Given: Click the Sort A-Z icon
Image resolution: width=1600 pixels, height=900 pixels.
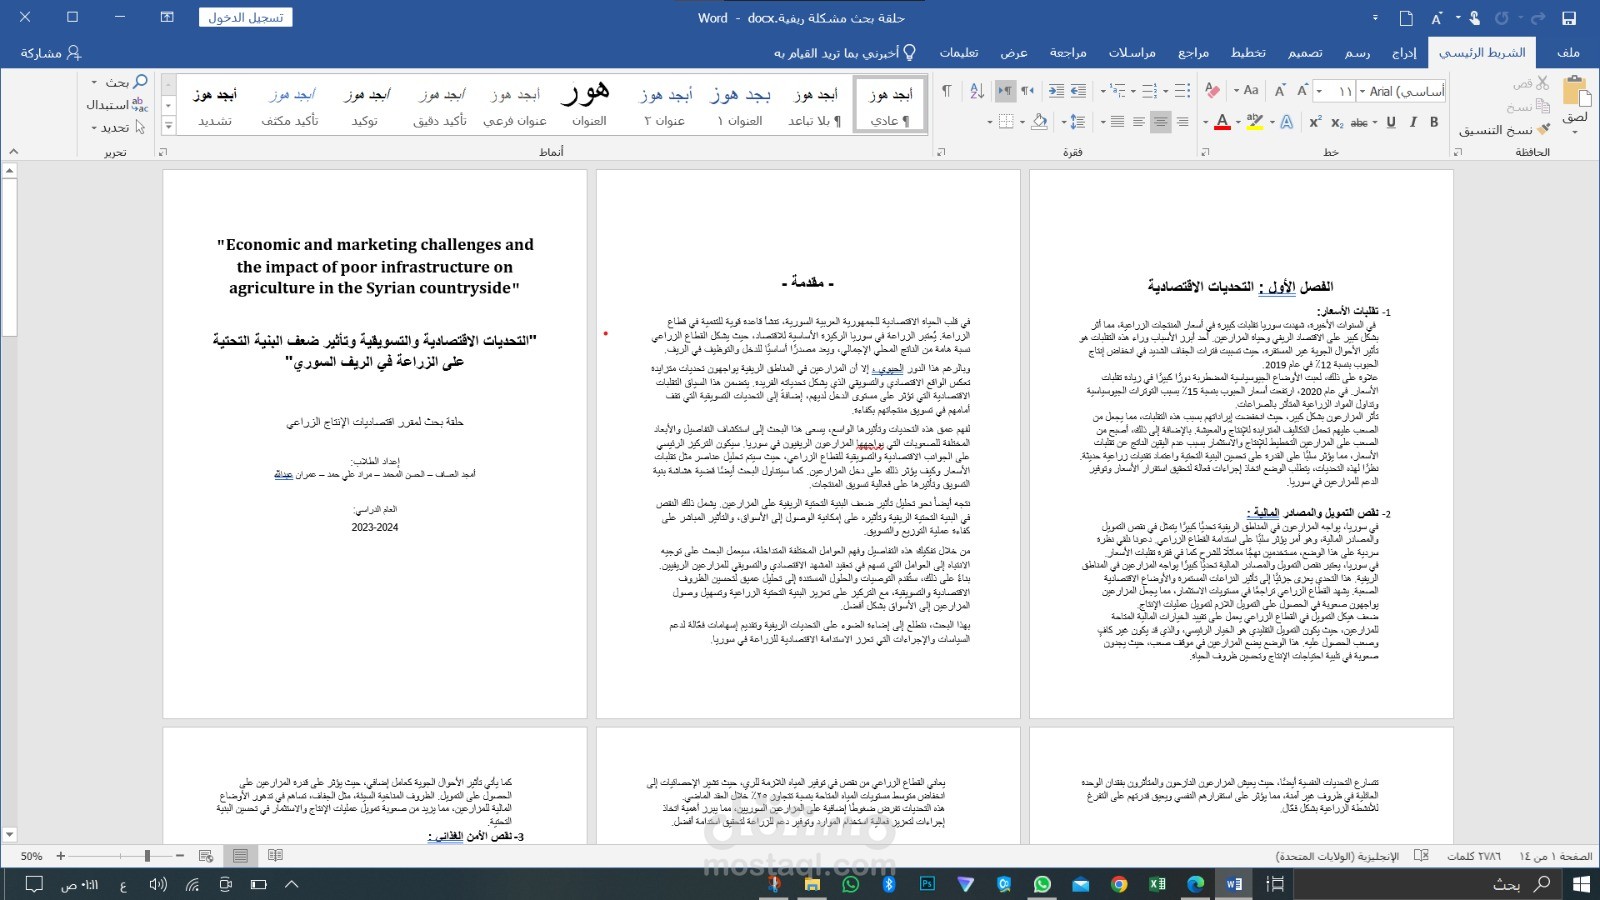Looking at the screenshot, I should pyautogui.click(x=978, y=90).
